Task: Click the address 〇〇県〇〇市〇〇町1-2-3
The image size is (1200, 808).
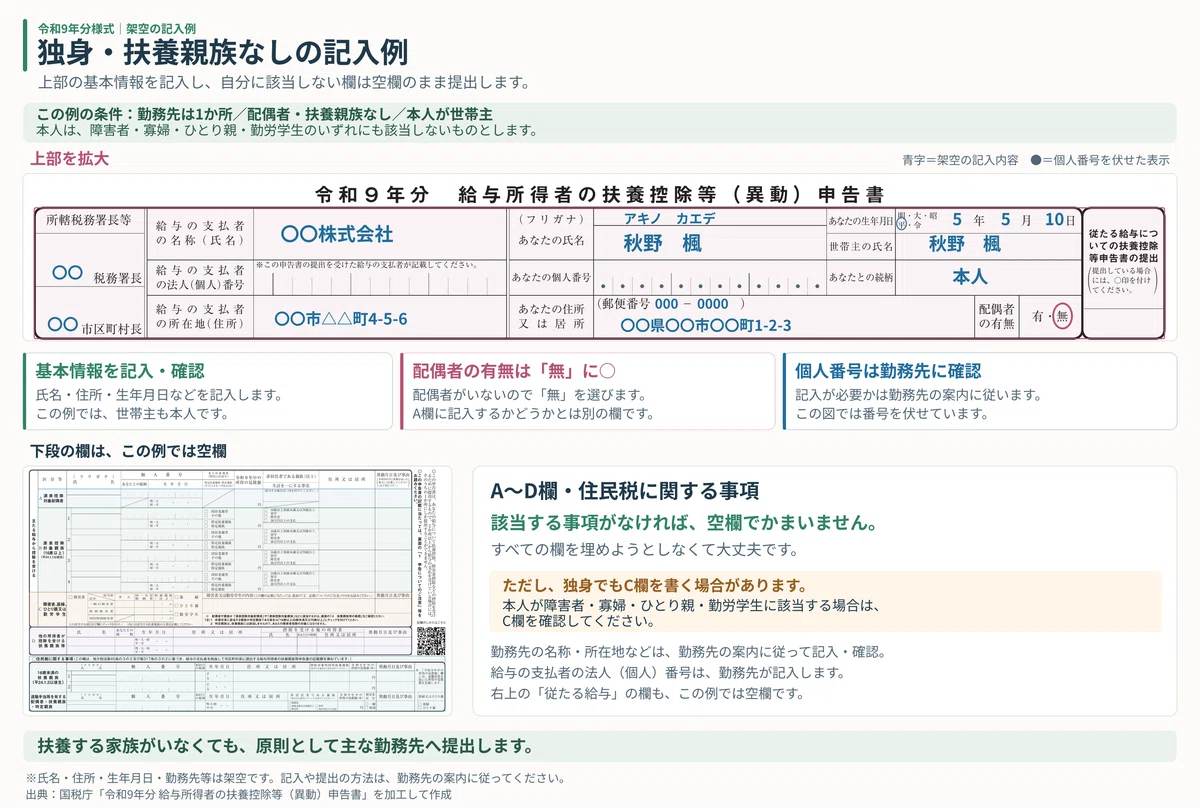Action: (x=705, y=325)
